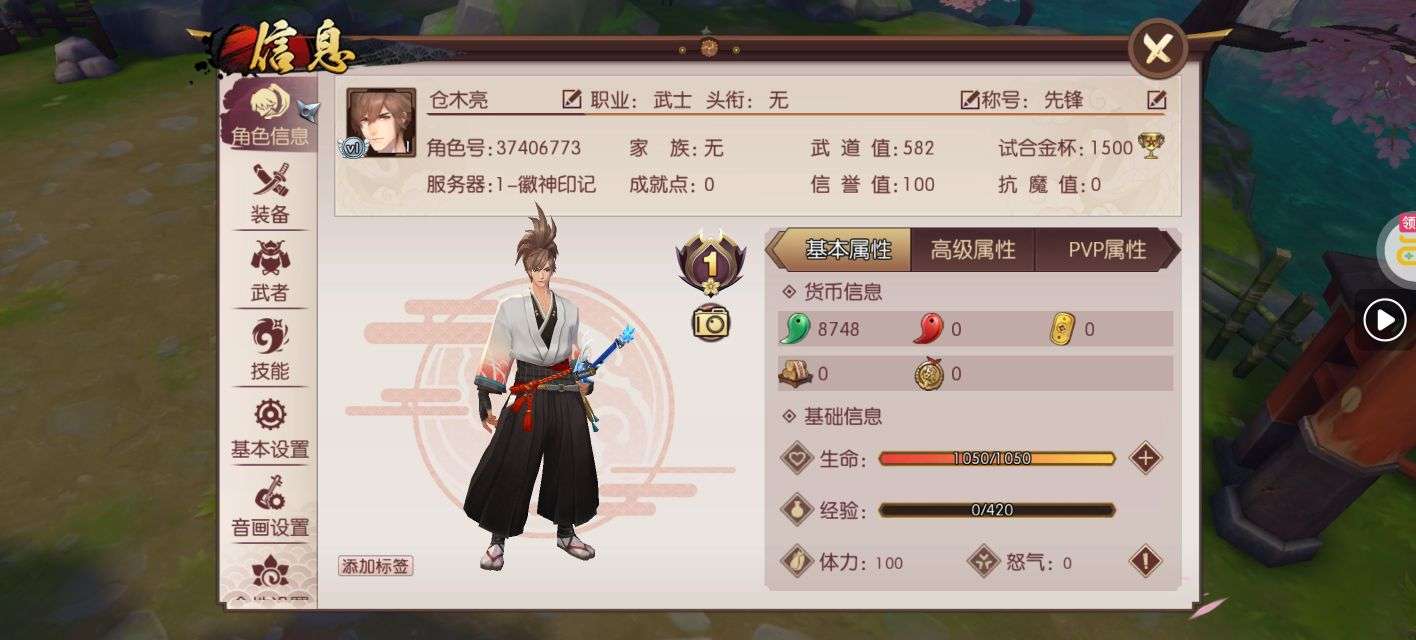Click the play button on right edge
The width and height of the screenshot is (1416, 640).
click(x=1385, y=320)
